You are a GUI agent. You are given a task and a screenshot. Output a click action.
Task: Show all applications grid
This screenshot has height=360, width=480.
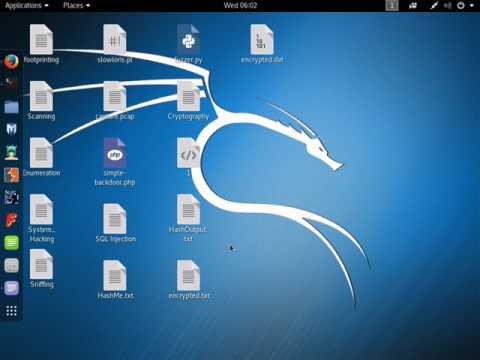click(11, 311)
